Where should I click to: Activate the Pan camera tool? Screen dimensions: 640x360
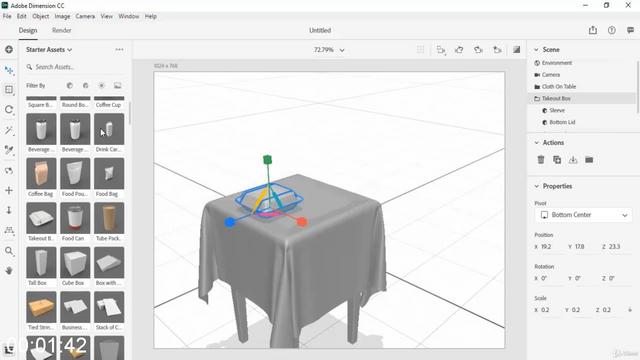tap(9, 190)
